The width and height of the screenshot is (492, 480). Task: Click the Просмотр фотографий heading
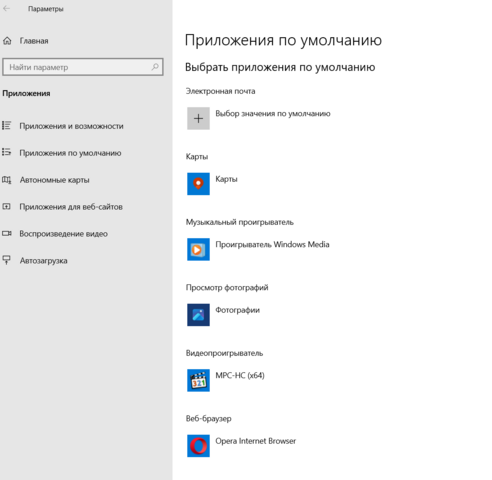click(227, 287)
